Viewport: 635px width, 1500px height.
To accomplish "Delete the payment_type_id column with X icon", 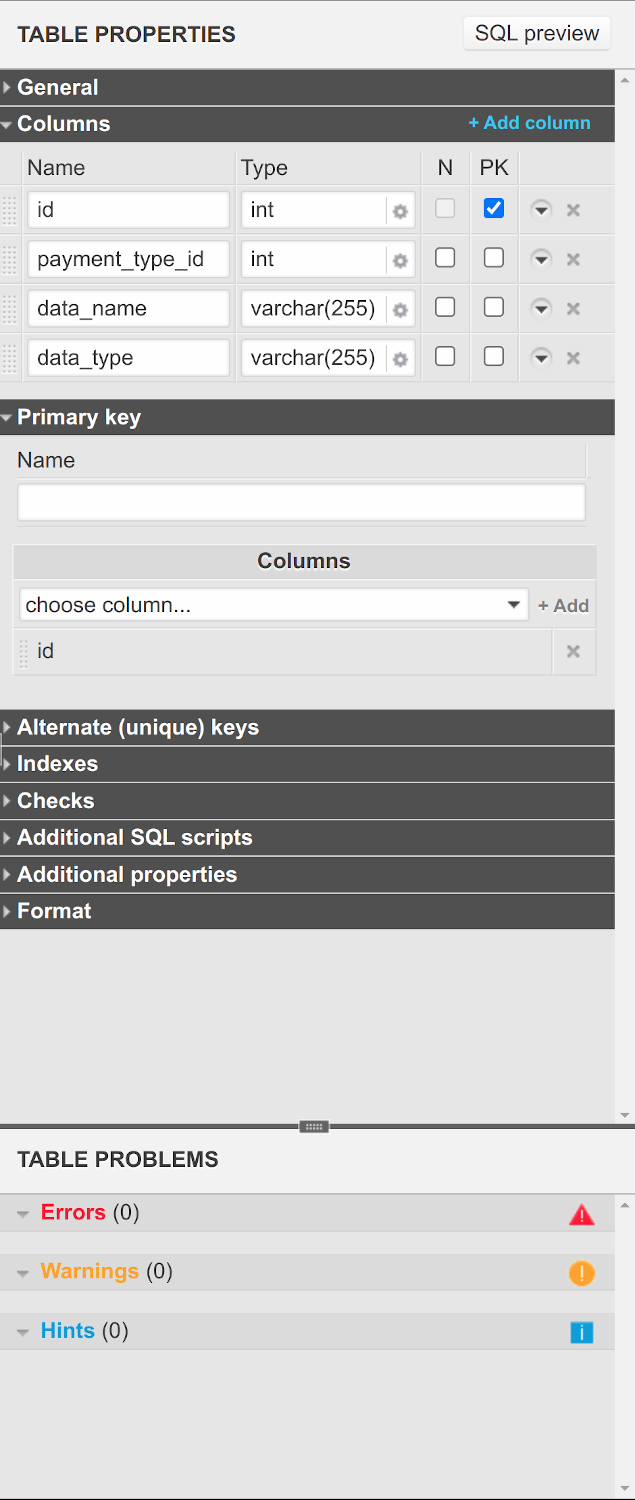I will pyautogui.click(x=573, y=260).
